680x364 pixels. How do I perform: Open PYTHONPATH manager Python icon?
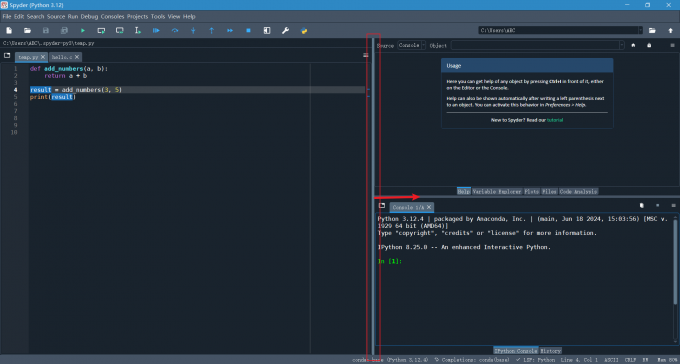coord(304,30)
